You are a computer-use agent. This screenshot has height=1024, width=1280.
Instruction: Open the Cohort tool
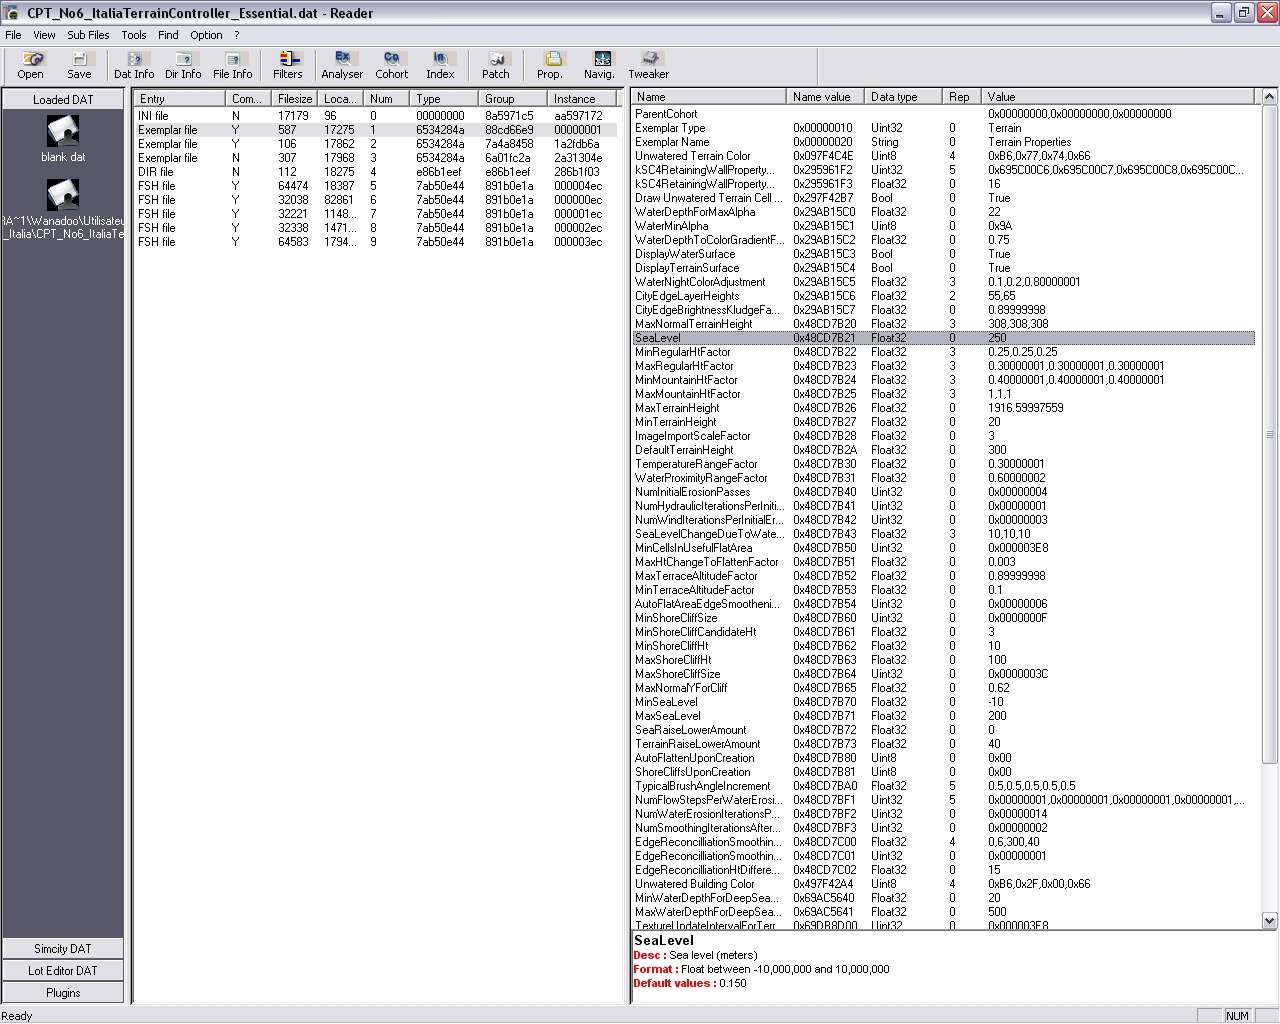pos(392,65)
